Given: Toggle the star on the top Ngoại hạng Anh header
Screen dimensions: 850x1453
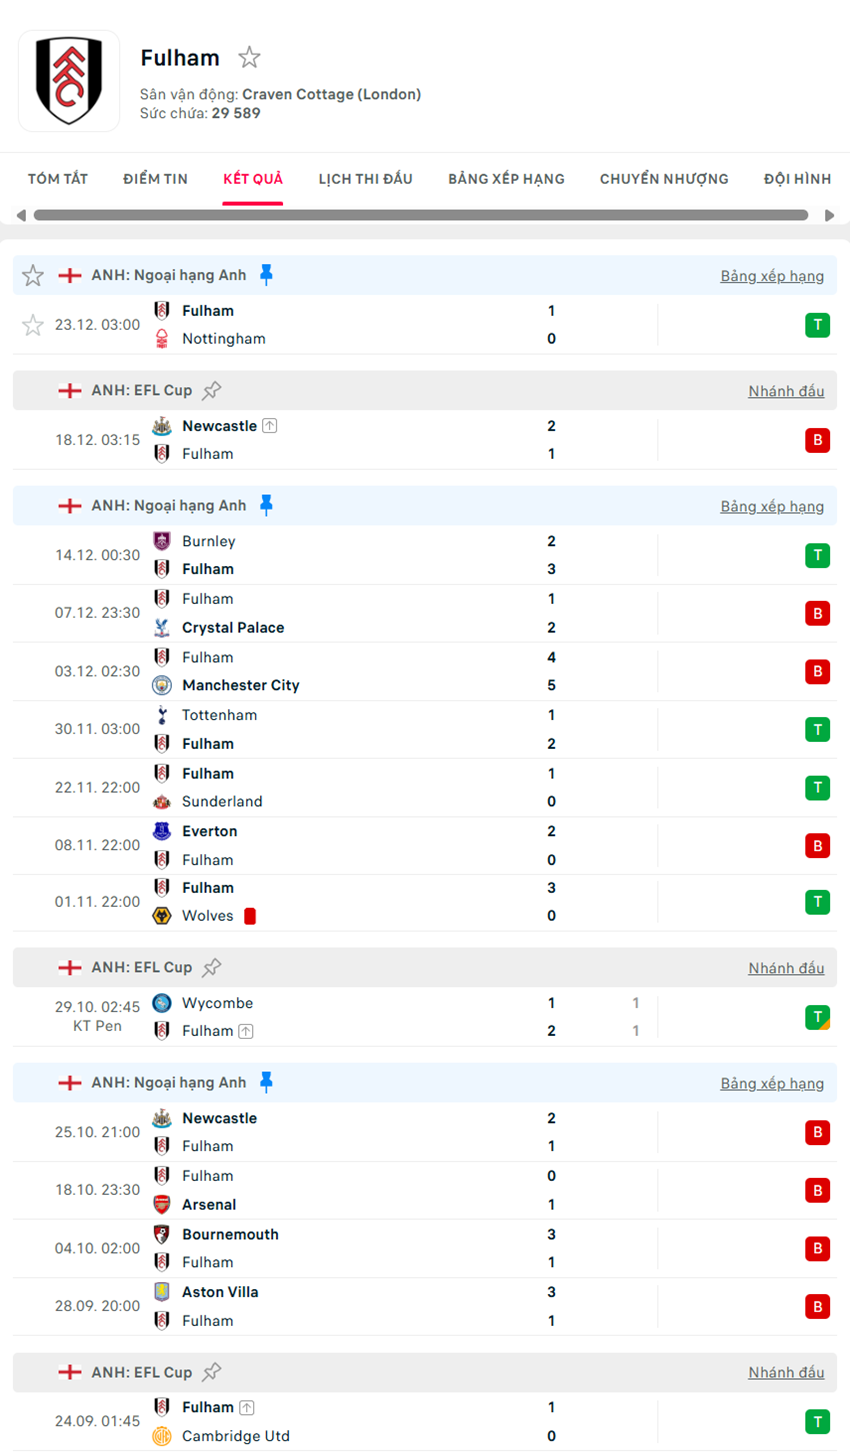Looking at the screenshot, I should pyautogui.click(x=33, y=276).
